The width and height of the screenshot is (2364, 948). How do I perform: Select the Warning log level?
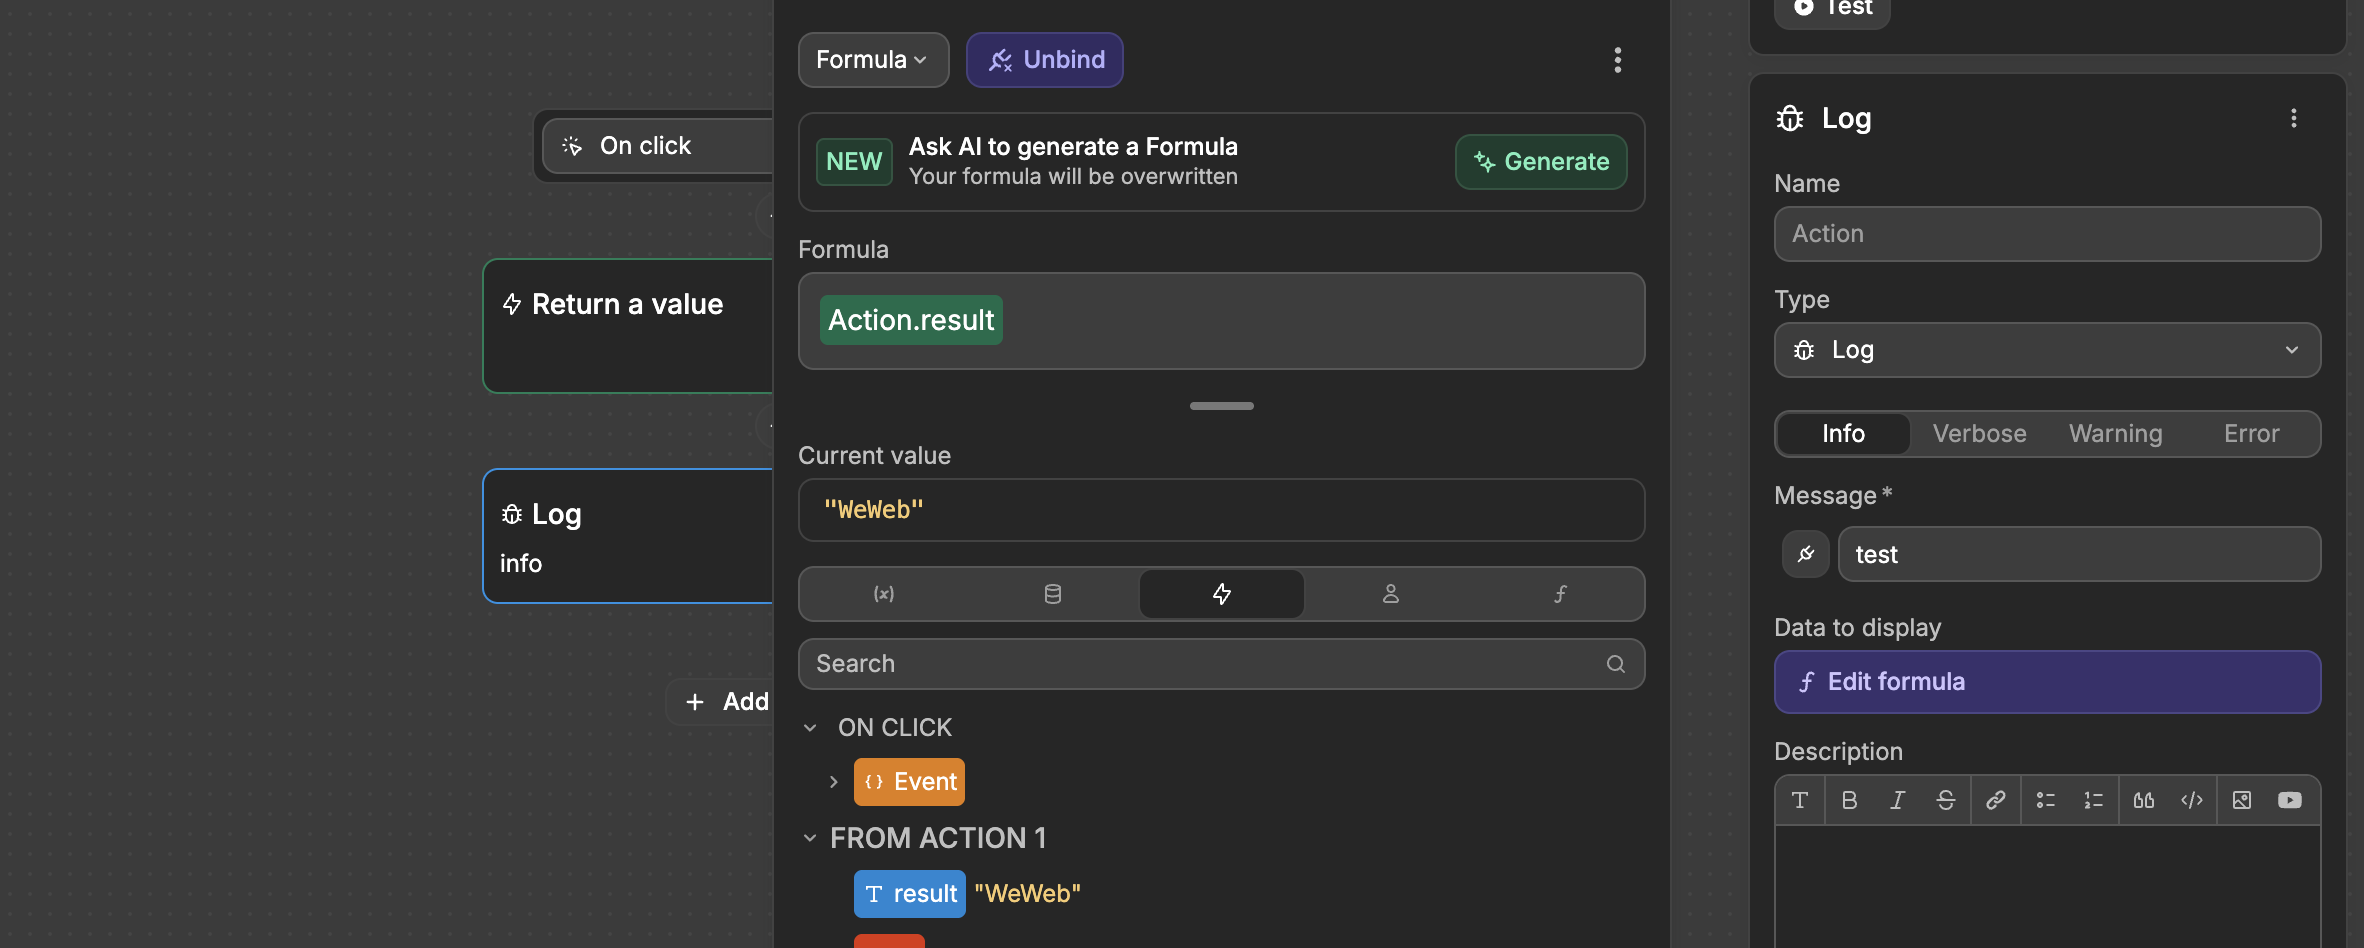(2115, 433)
